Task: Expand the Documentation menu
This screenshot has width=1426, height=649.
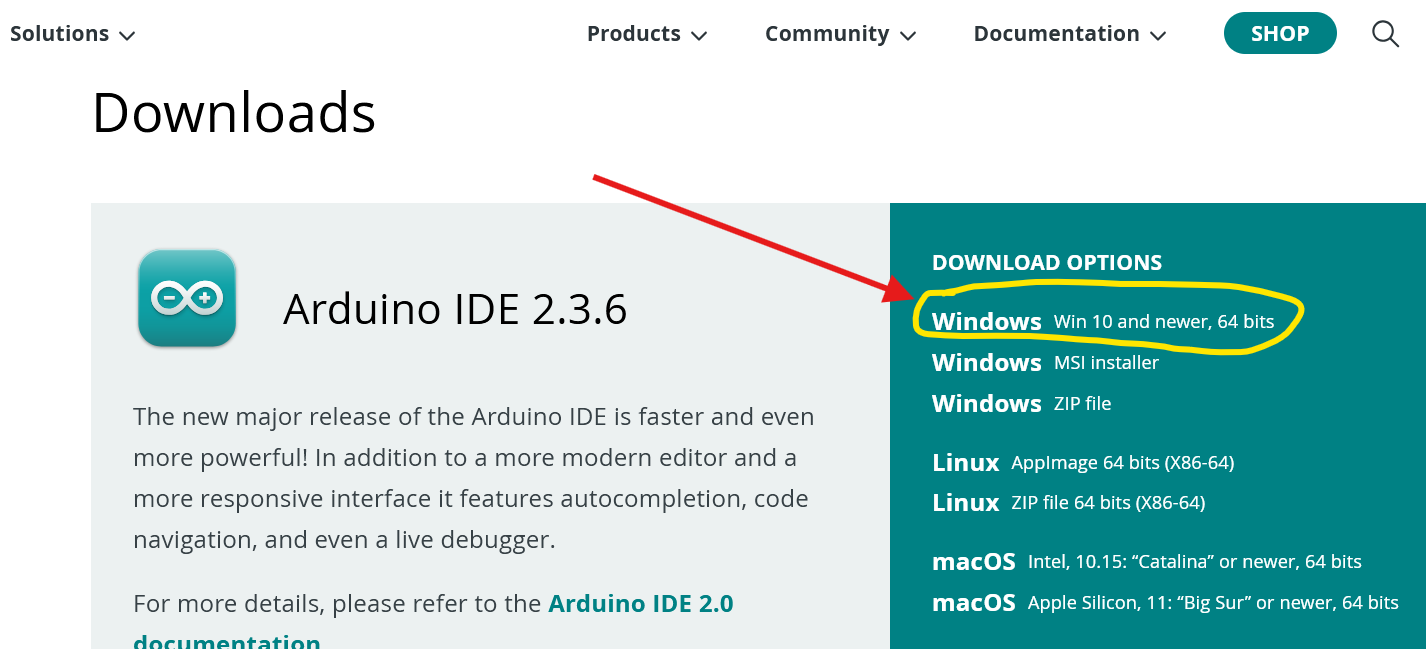Action: [1070, 33]
